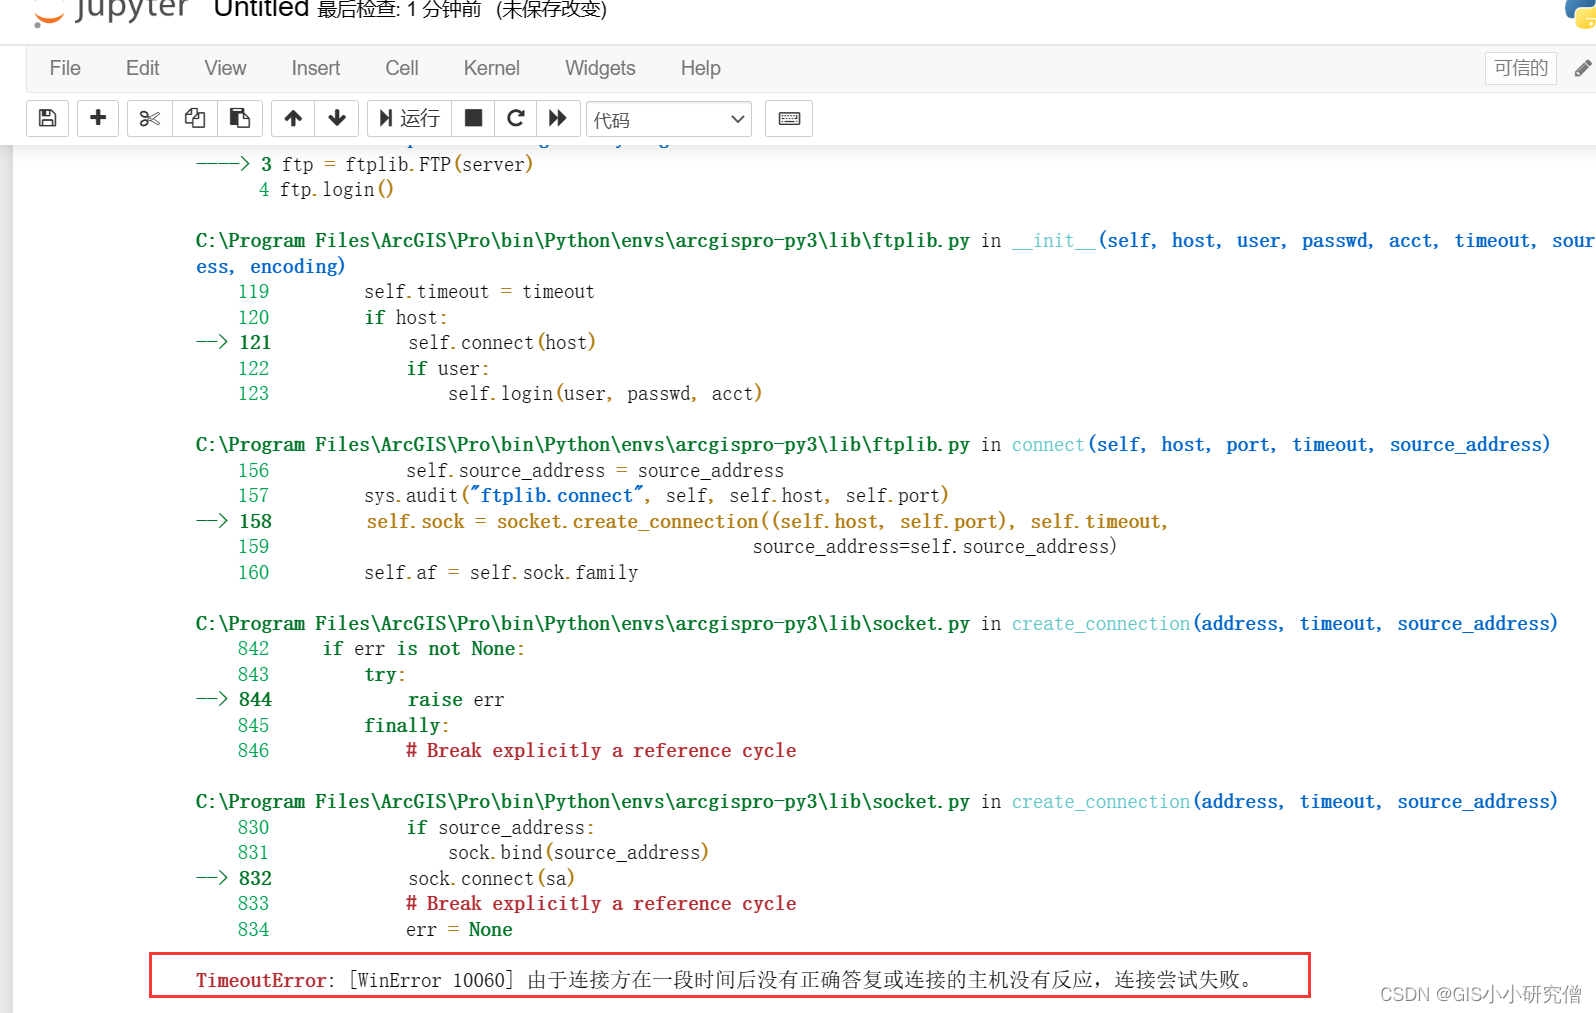Viewport: 1596px width, 1013px height.
Task: Cut selected cells using scissors icon
Action: tap(150, 118)
